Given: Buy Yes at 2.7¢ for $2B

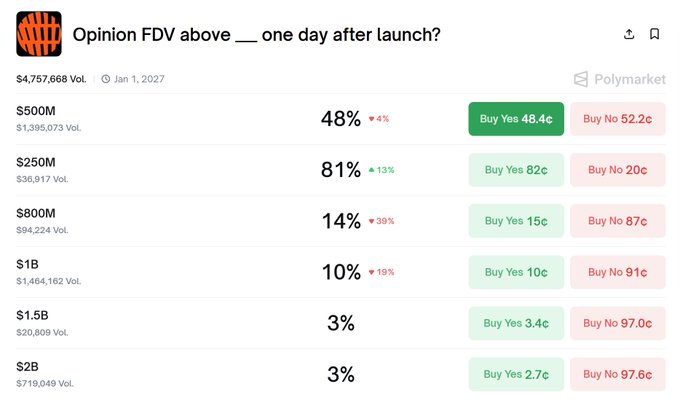Looking at the screenshot, I should pyautogui.click(x=516, y=374).
